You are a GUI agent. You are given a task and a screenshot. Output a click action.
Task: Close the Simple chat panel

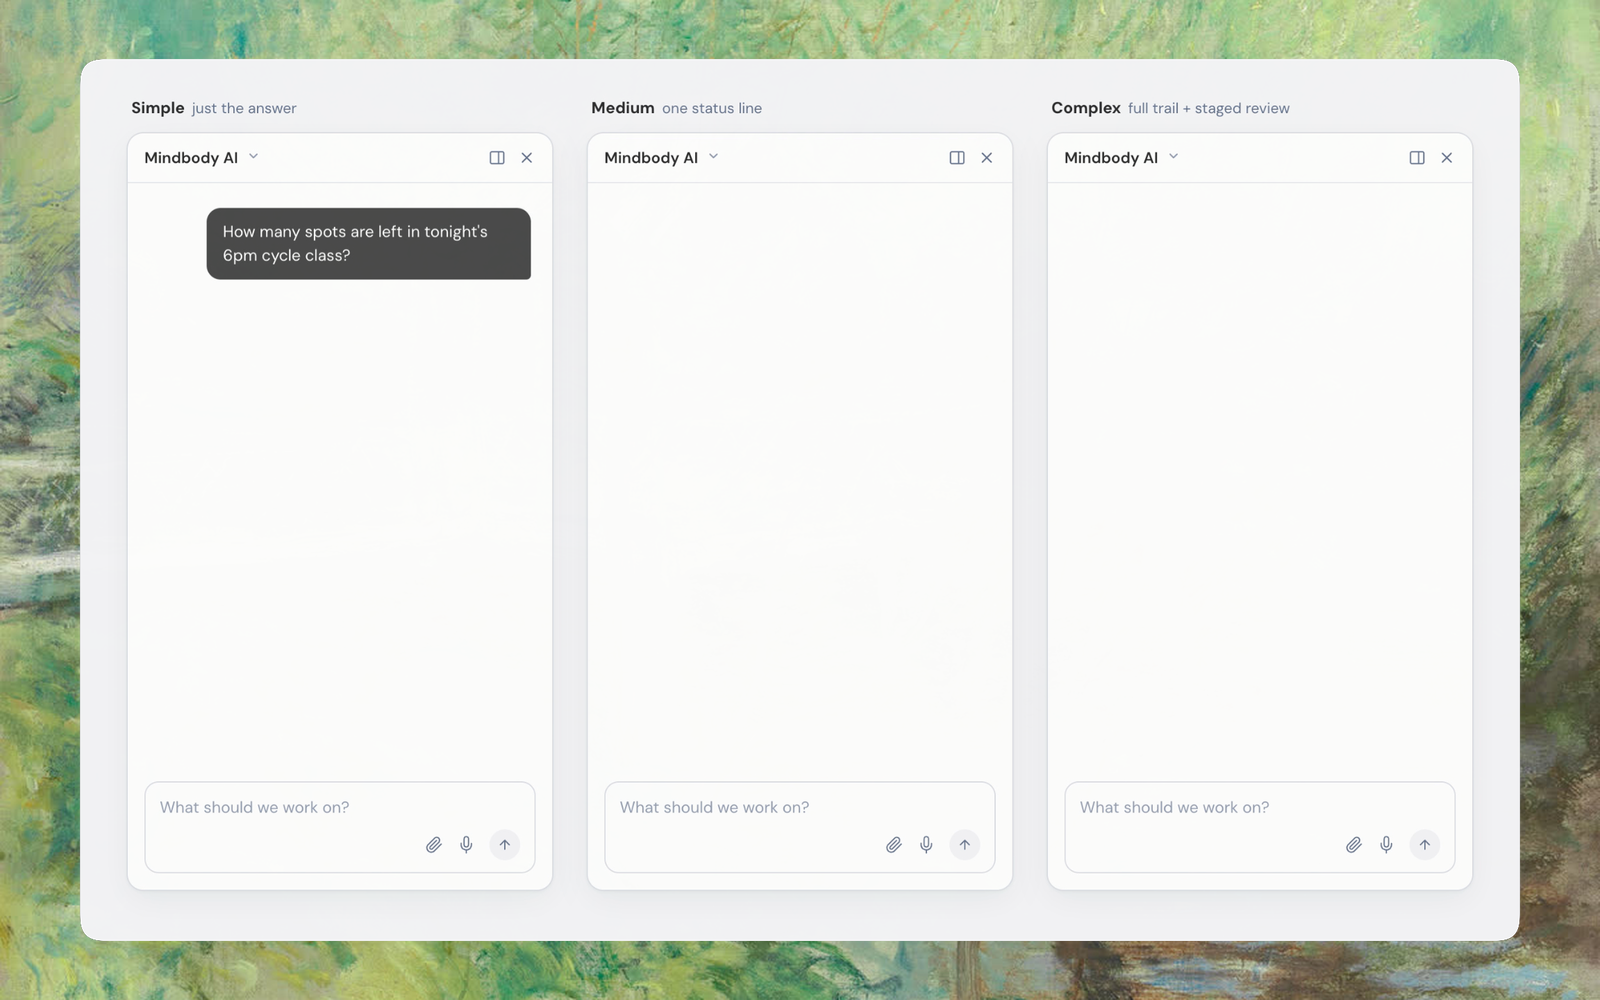pos(527,158)
